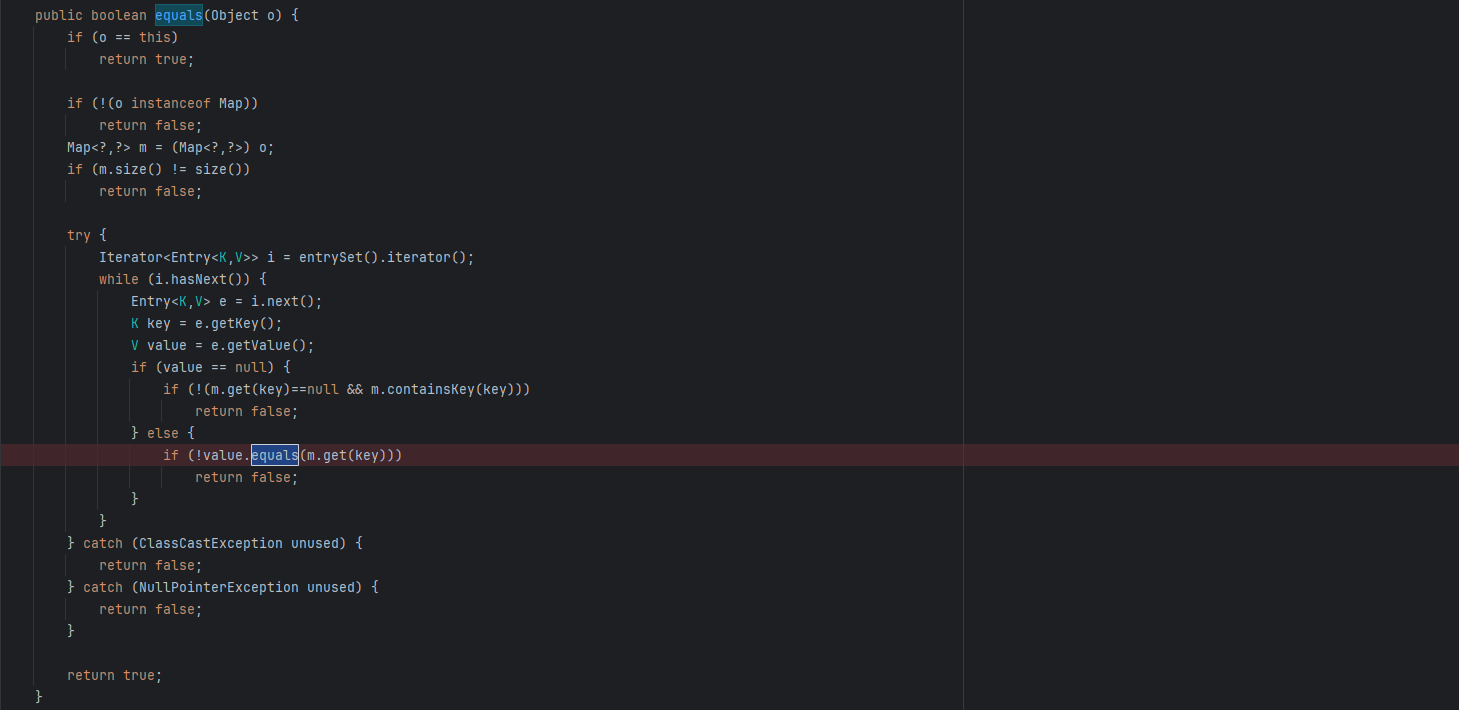Click the ClassCastException type name
The height and width of the screenshot is (710, 1459).
pyautogui.click(x=210, y=543)
